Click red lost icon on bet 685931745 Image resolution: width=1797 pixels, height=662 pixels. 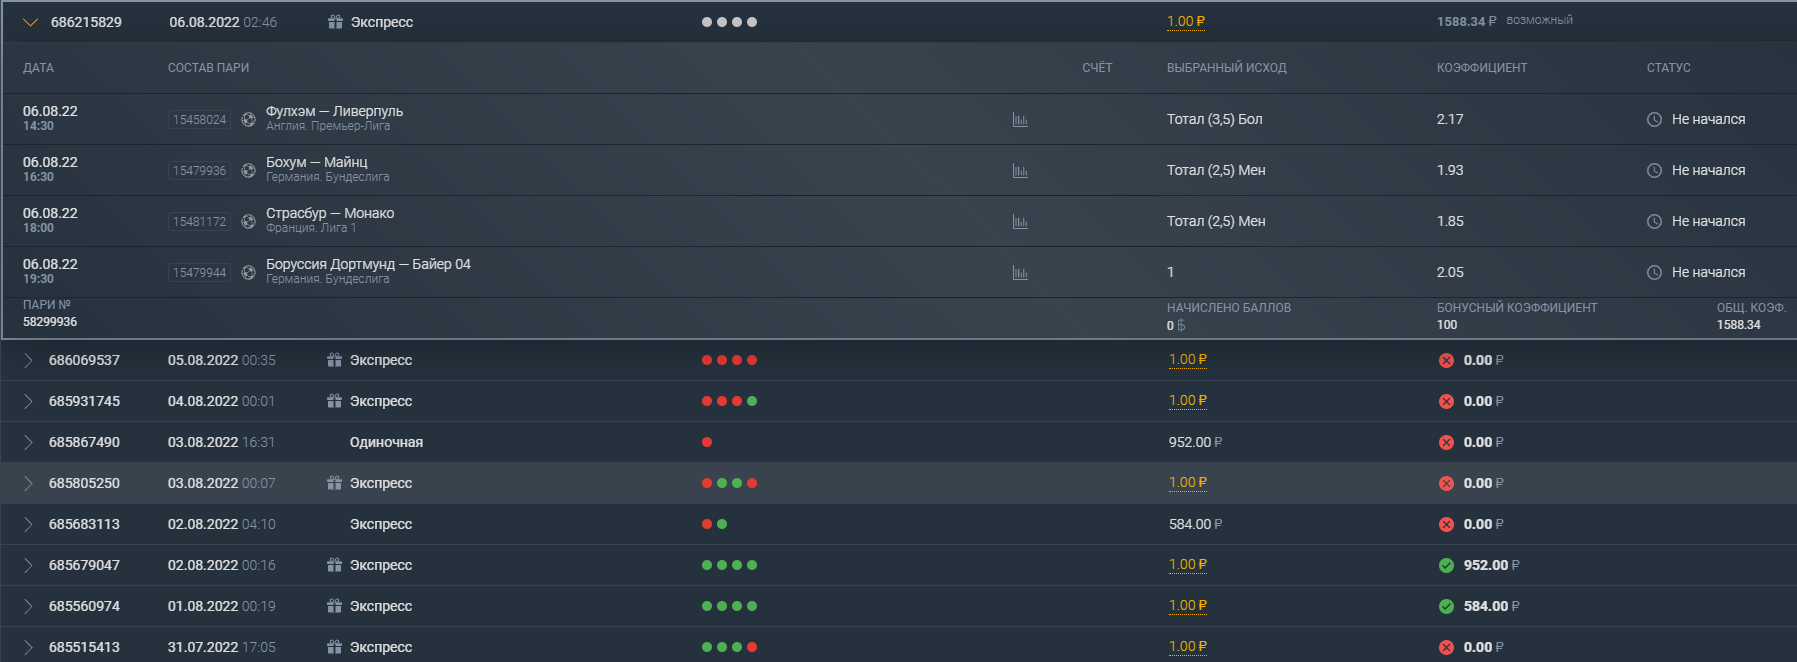click(1446, 401)
